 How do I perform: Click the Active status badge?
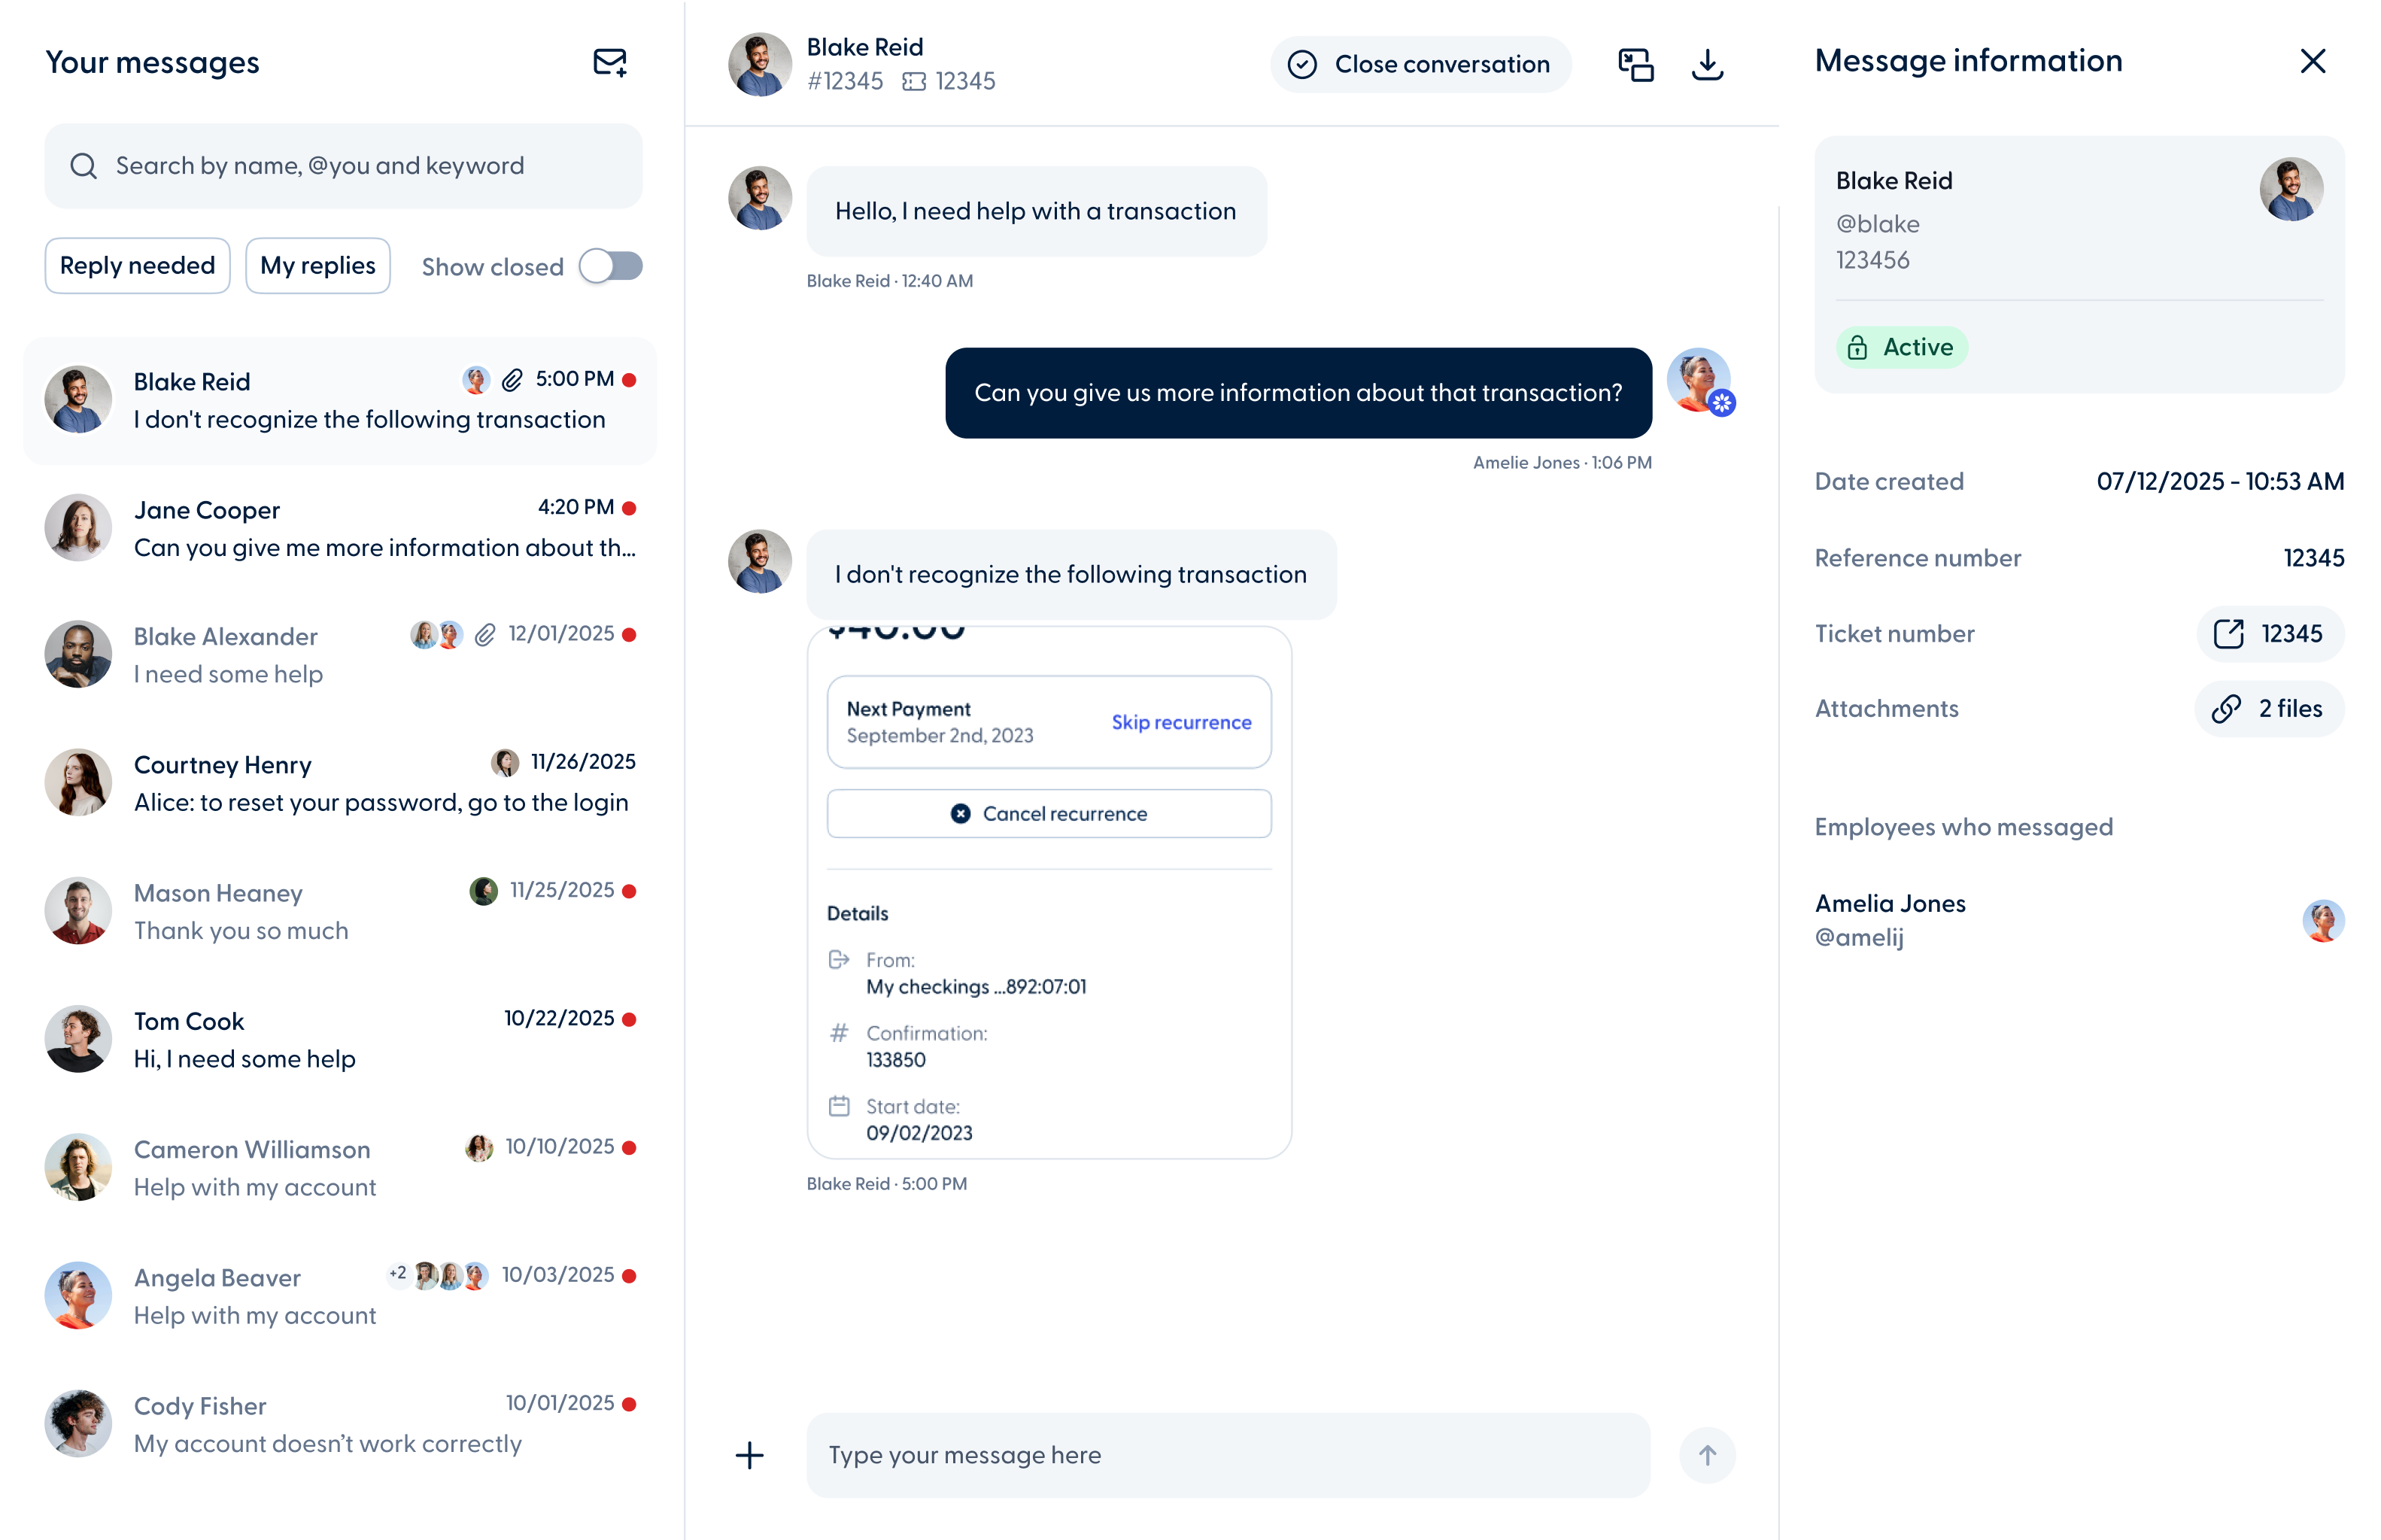click(x=1900, y=347)
